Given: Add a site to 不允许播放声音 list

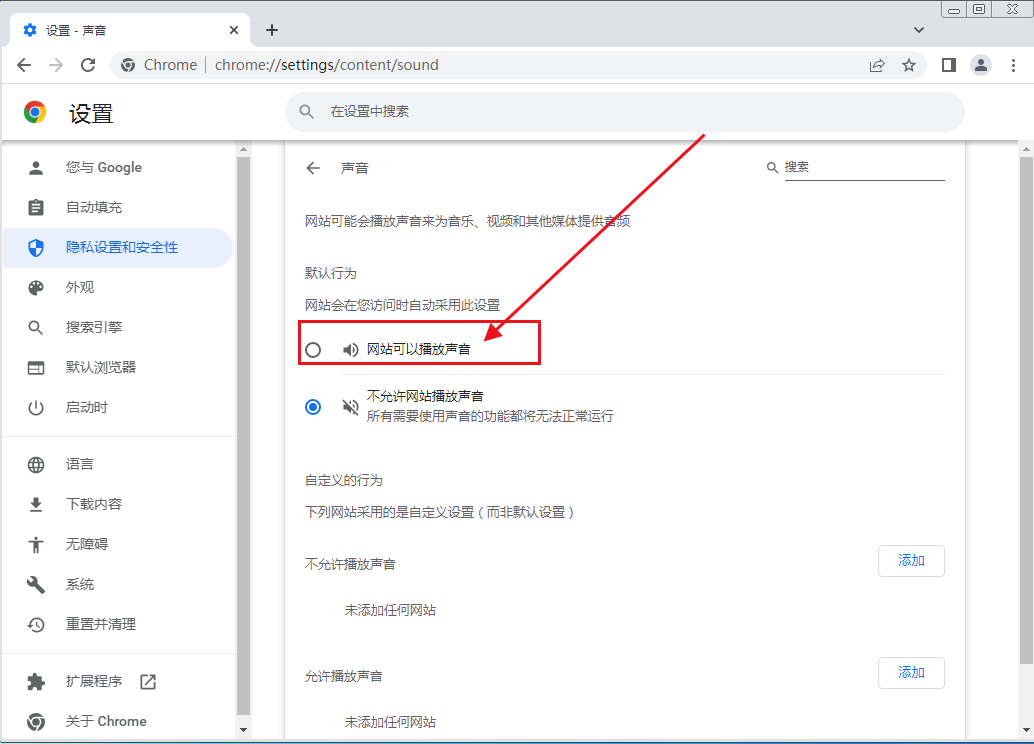Looking at the screenshot, I should coord(911,561).
